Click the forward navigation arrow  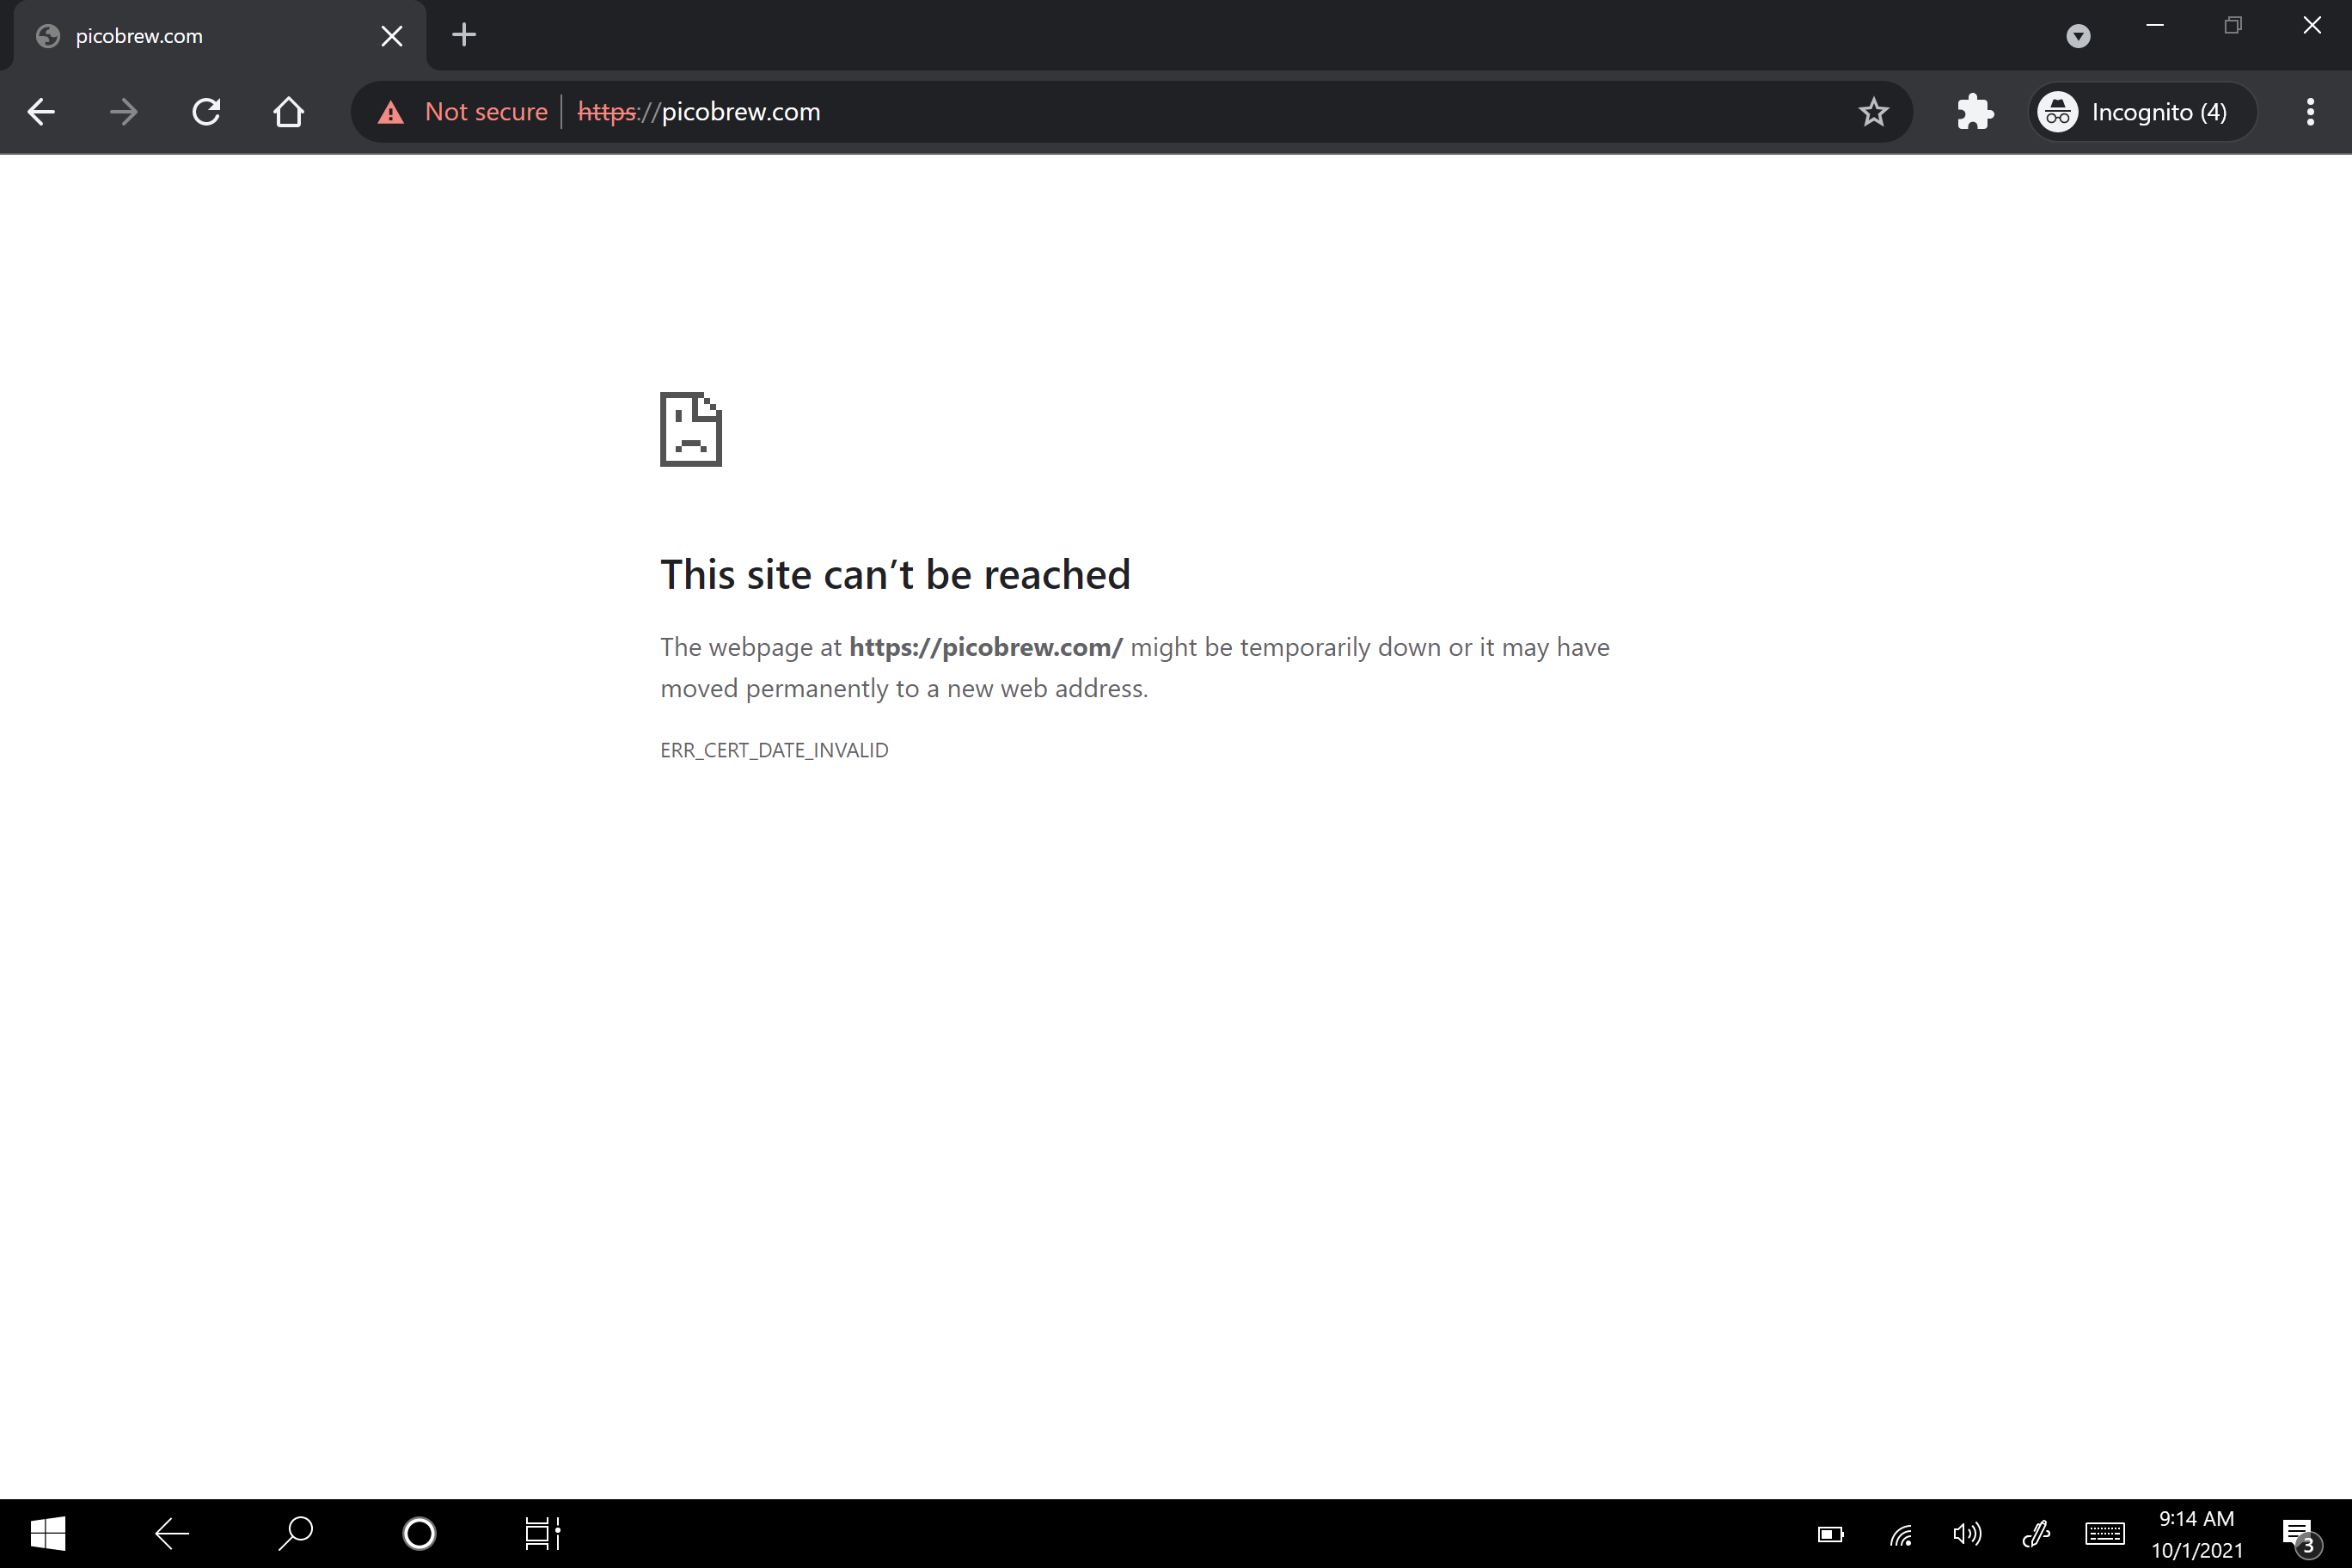(x=124, y=112)
